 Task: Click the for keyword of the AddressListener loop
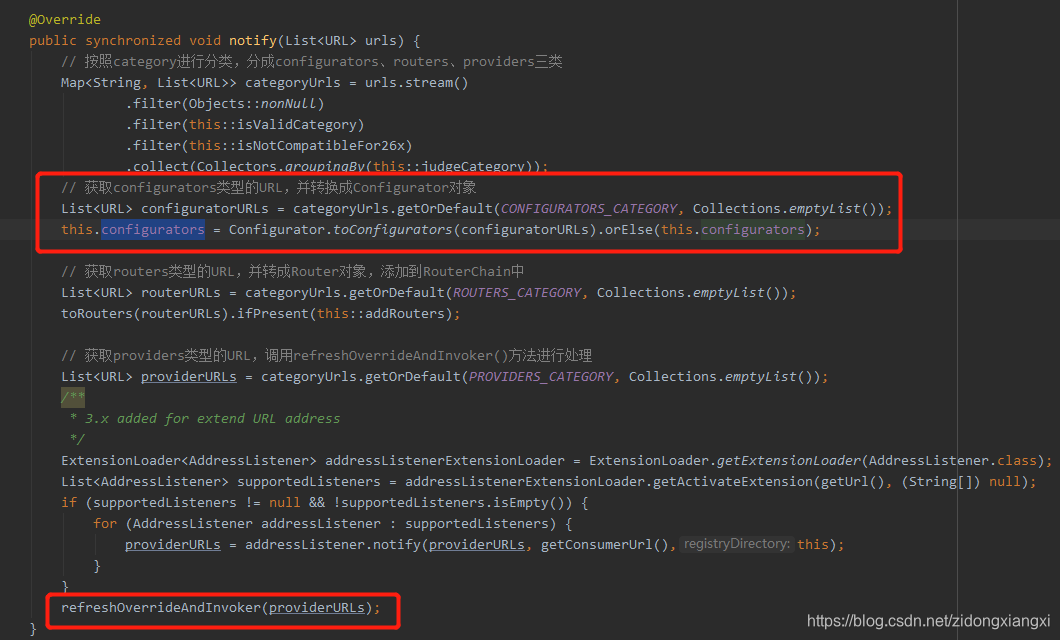105,523
